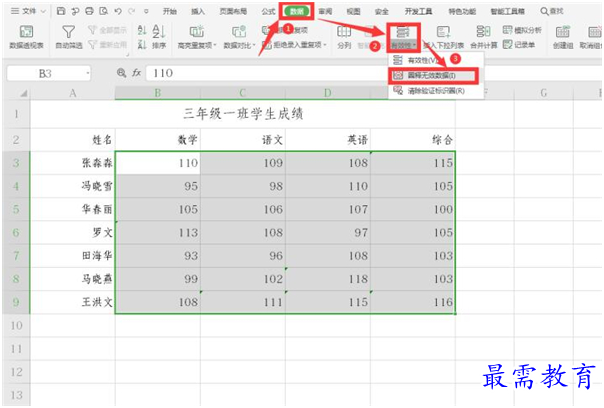The width and height of the screenshot is (604, 408).
Task: Click the 记录单 button
Action: (x=519, y=45)
